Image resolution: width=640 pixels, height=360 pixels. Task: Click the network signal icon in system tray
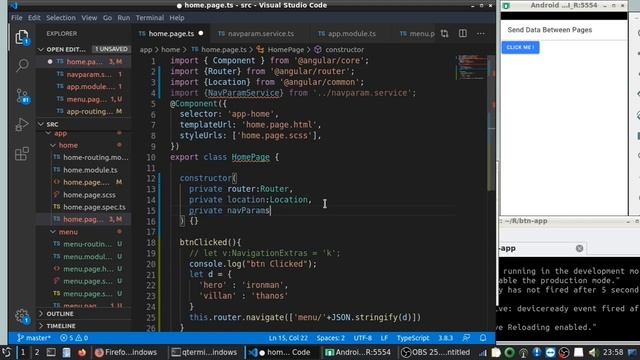tap(483, 352)
